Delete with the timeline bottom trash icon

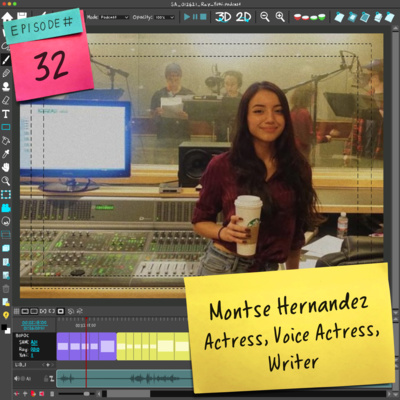[x=52, y=394]
